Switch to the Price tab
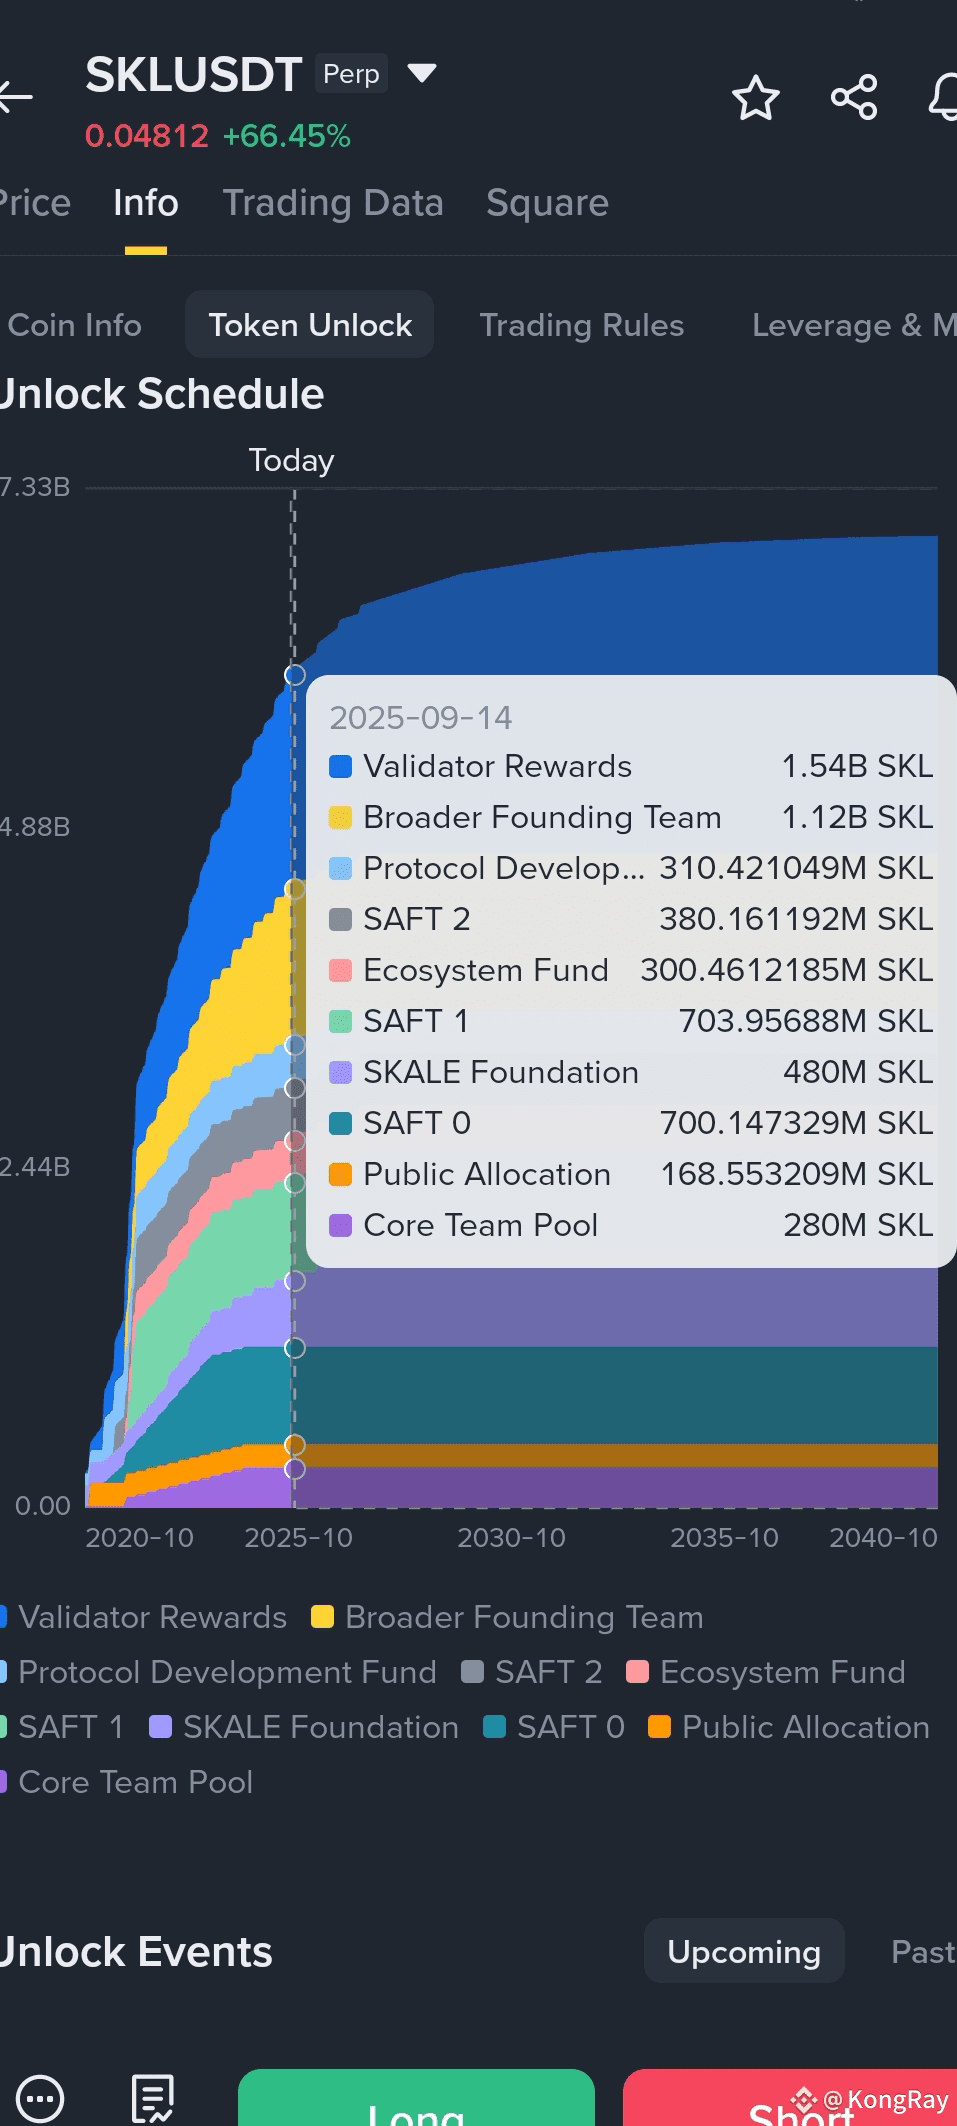 click(34, 203)
